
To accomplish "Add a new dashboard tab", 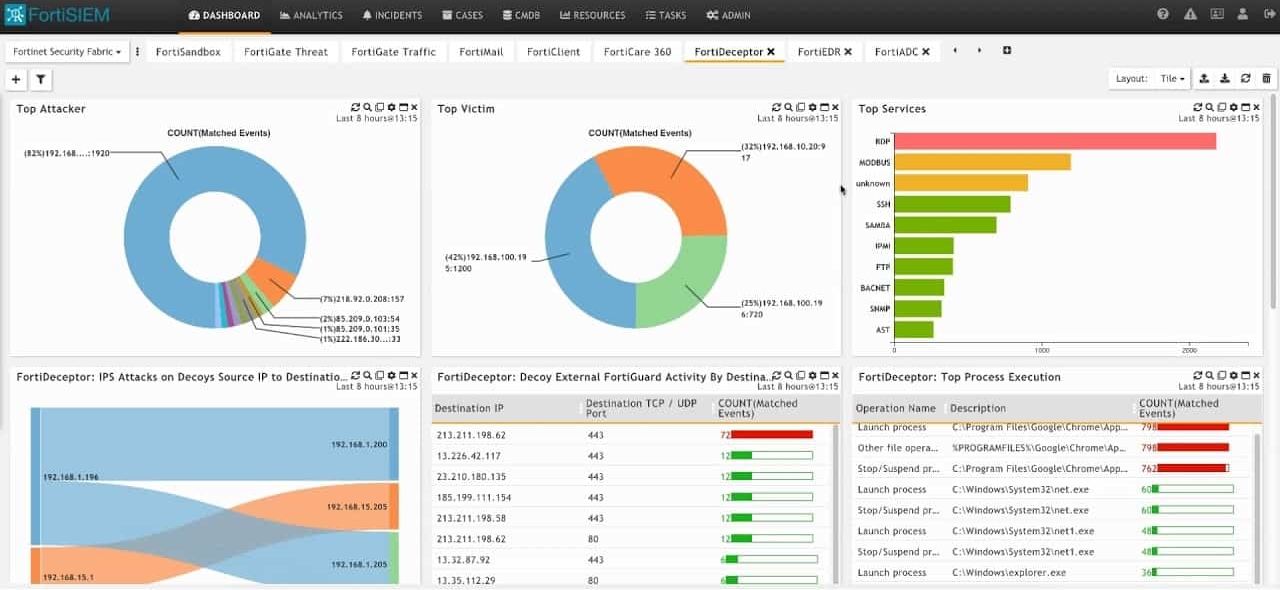I will (x=1007, y=51).
